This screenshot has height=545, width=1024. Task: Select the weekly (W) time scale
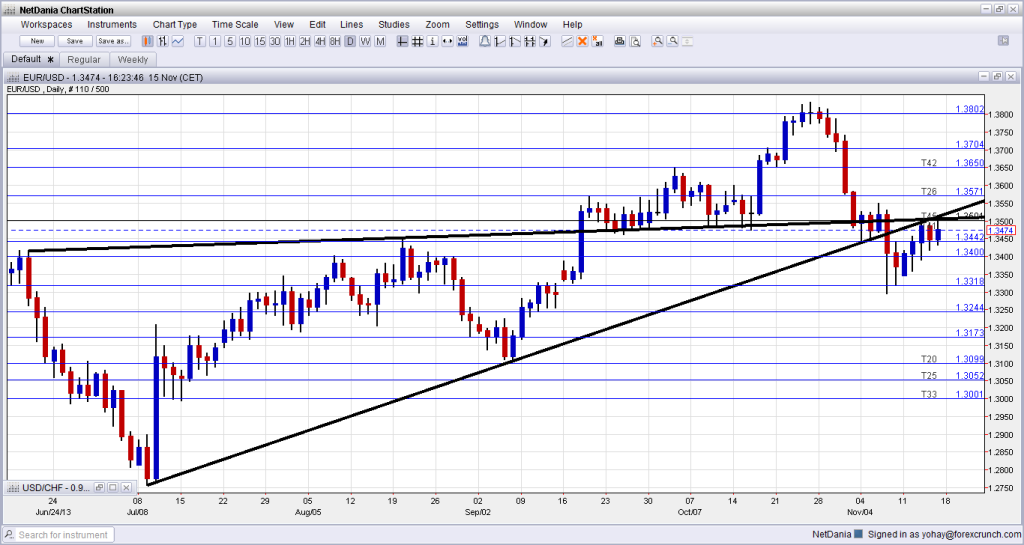pyautogui.click(x=365, y=41)
